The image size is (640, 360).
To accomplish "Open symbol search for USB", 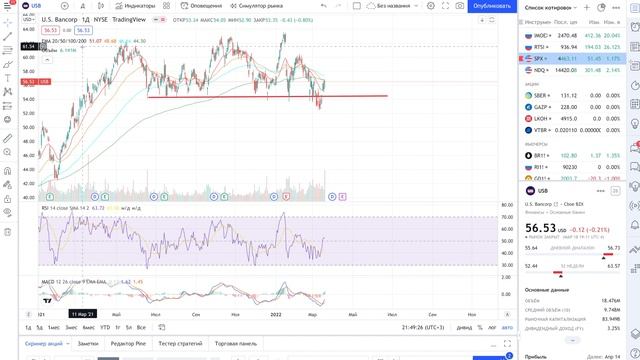I will (x=32, y=6).
